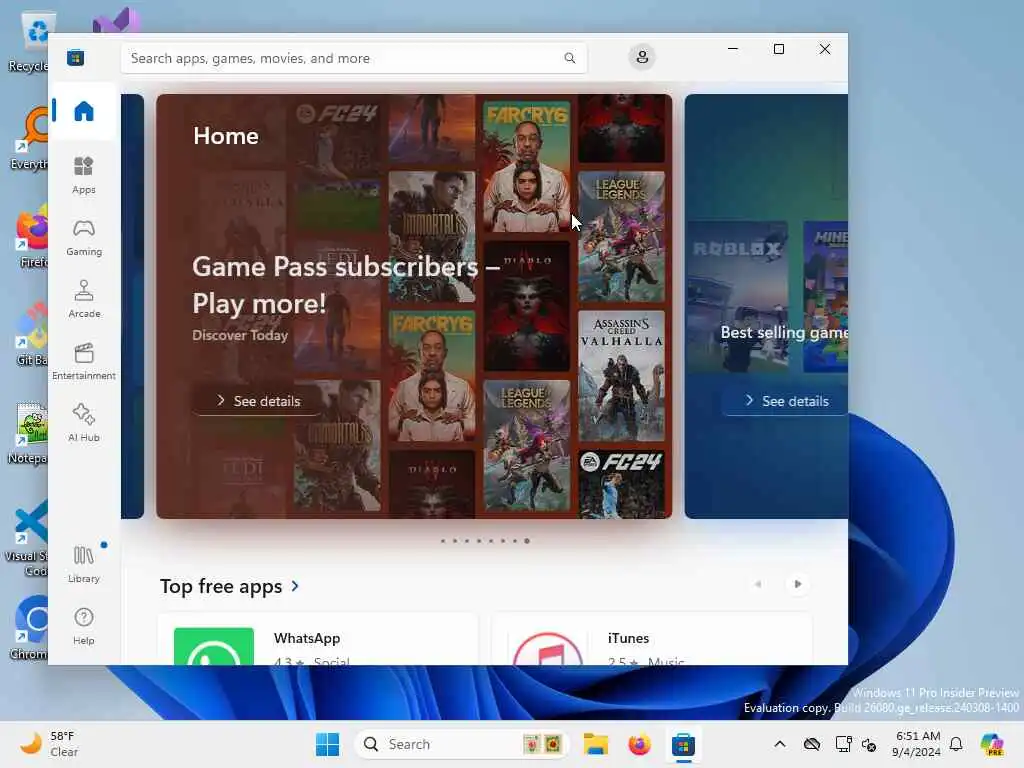Open Firefox from the taskbar
1024x768 pixels.
[x=639, y=744]
